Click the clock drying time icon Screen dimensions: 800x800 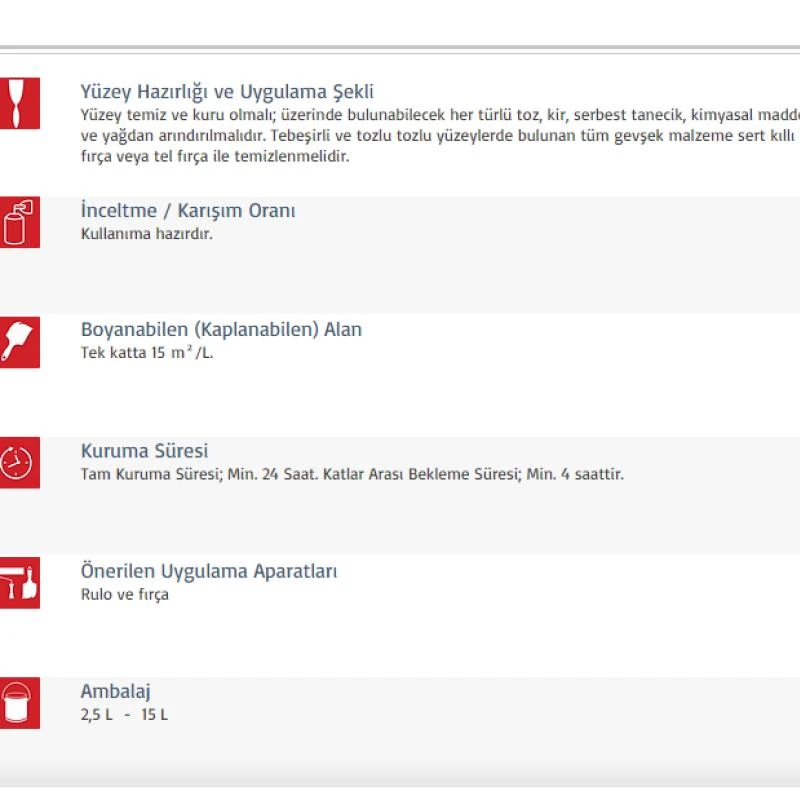coord(19,462)
